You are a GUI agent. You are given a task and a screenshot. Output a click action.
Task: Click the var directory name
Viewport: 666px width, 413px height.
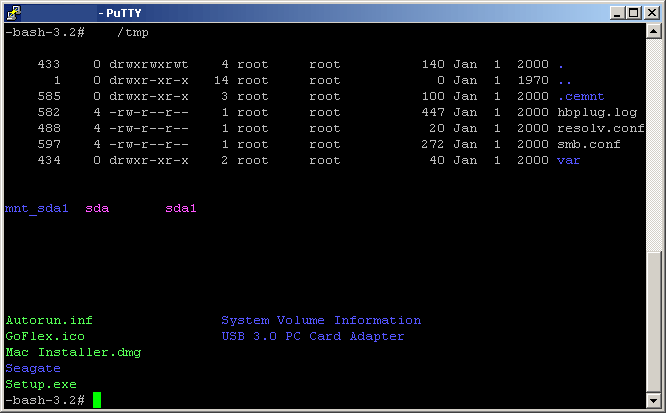click(x=568, y=161)
